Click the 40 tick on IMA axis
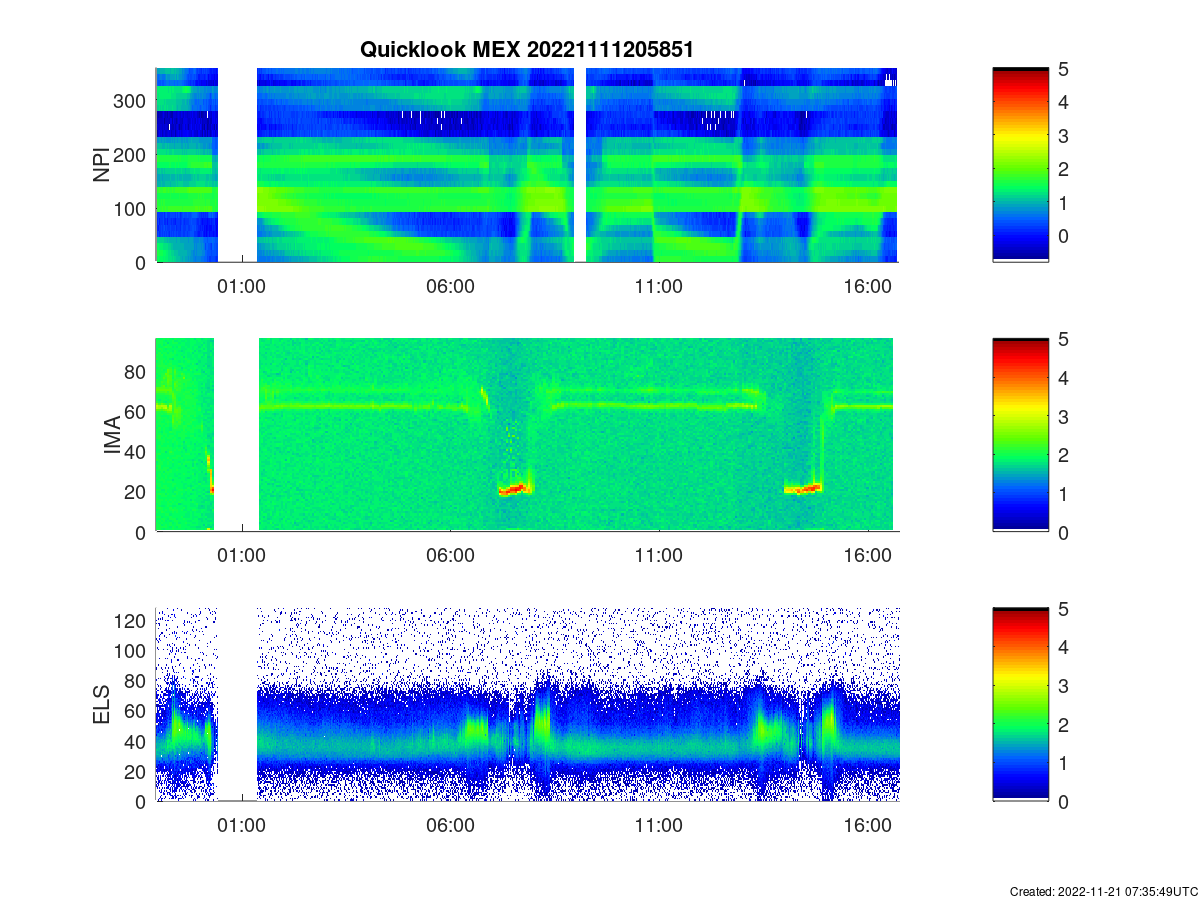Screen dimensions: 1200x900 (x=137, y=452)
